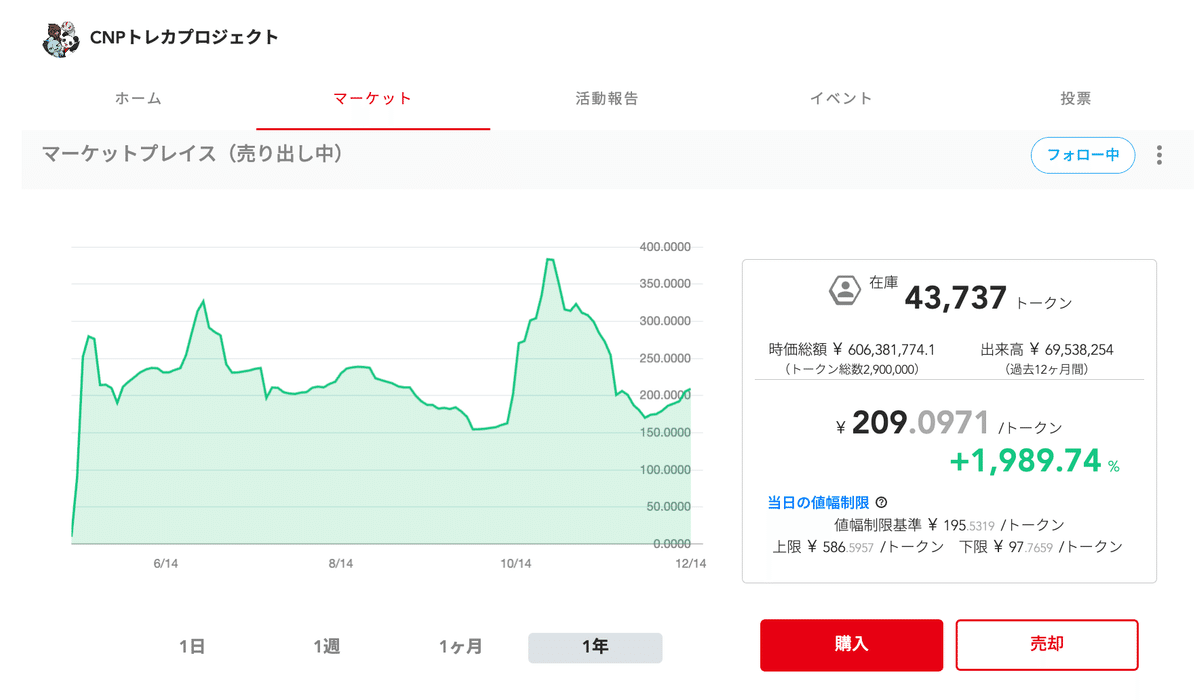
Task: Show the 1週 chart range
Action: tap(326, 647)
